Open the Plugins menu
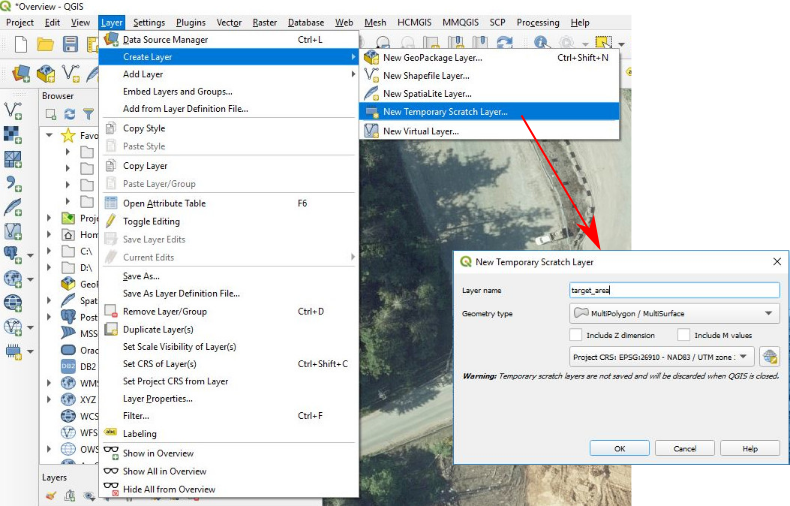 pyautogui.click(x=190, y=23)
